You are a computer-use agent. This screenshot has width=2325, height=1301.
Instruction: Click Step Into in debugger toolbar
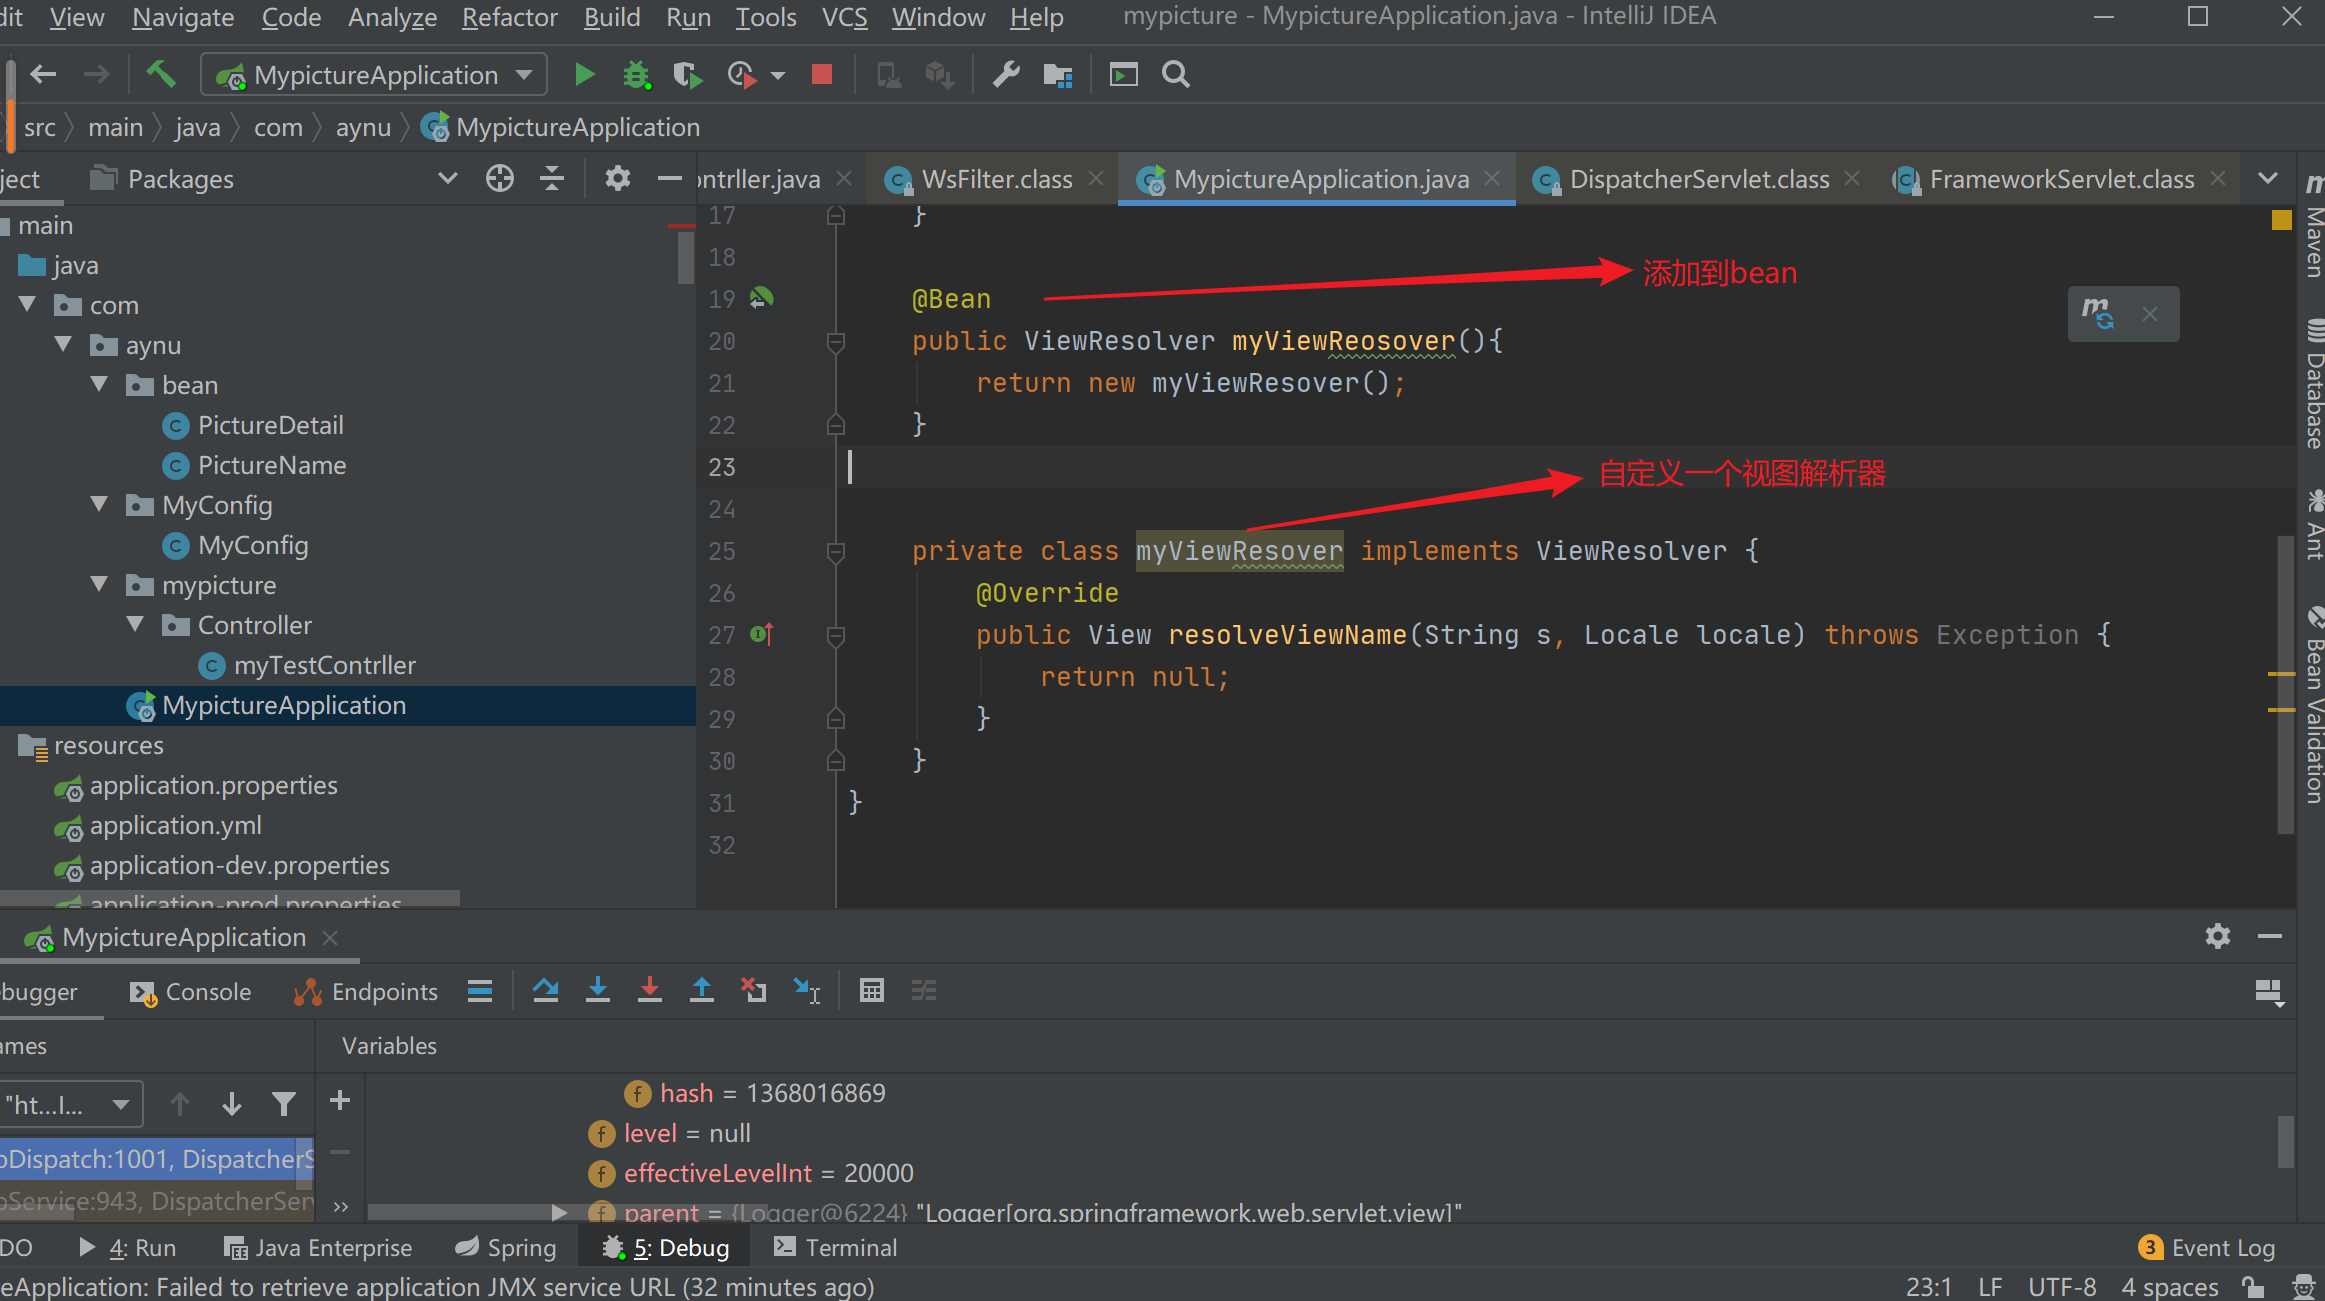(598, 991)
